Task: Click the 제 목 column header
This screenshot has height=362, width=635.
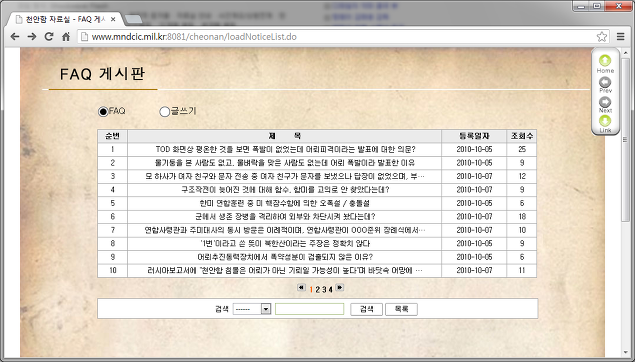Action: [x=285, y=136]
